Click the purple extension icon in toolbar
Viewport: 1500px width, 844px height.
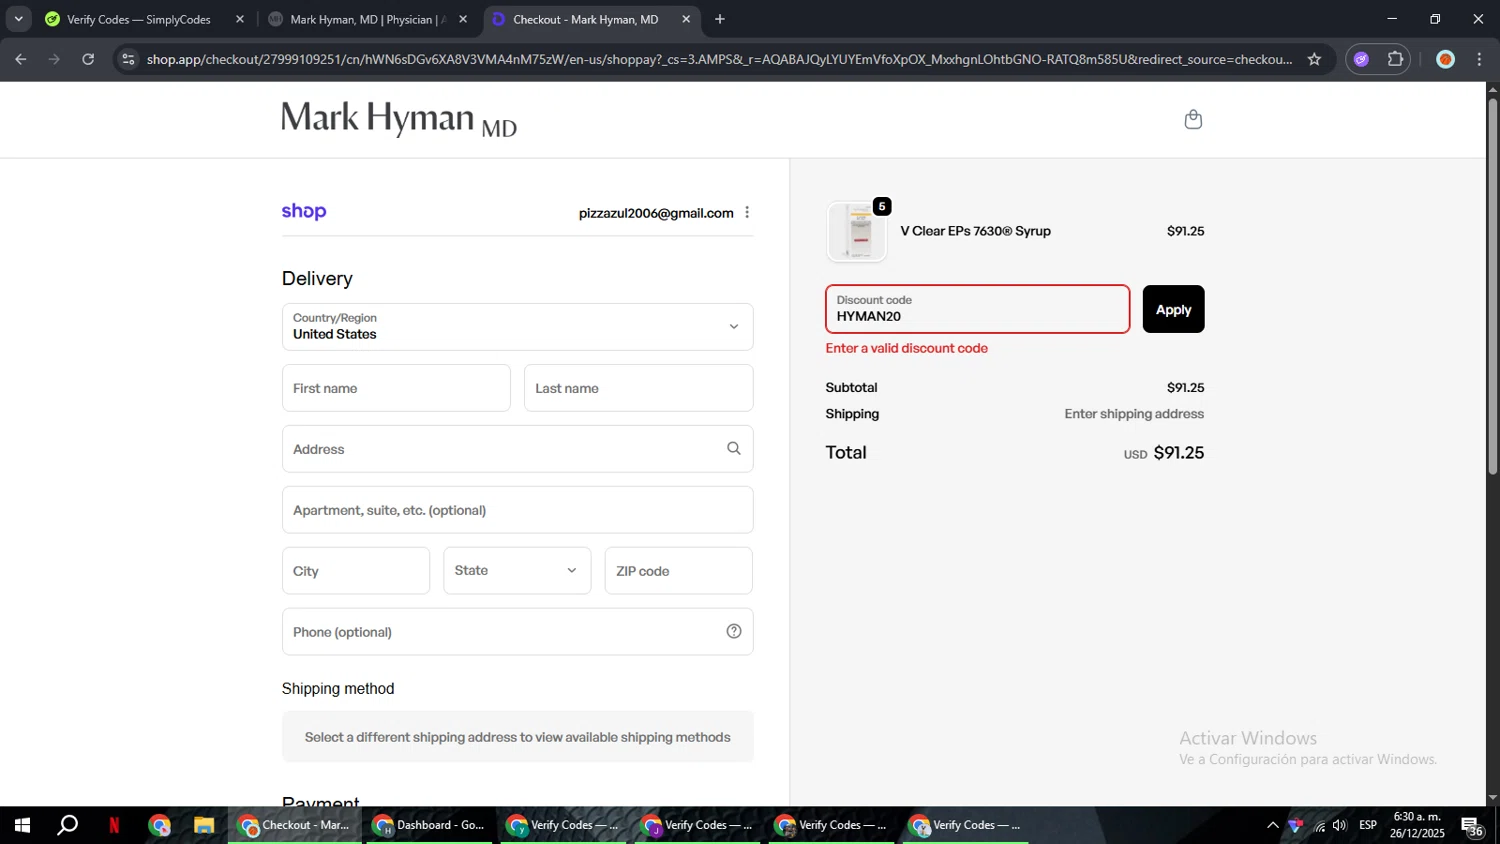pos(1360,59)
